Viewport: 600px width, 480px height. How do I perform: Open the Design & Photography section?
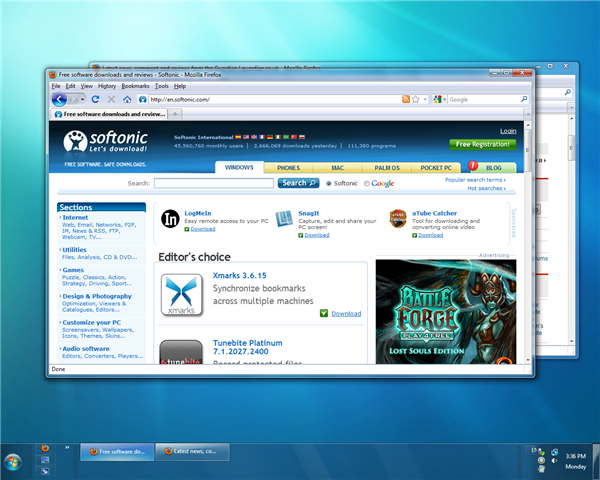(x=97, y=296)
